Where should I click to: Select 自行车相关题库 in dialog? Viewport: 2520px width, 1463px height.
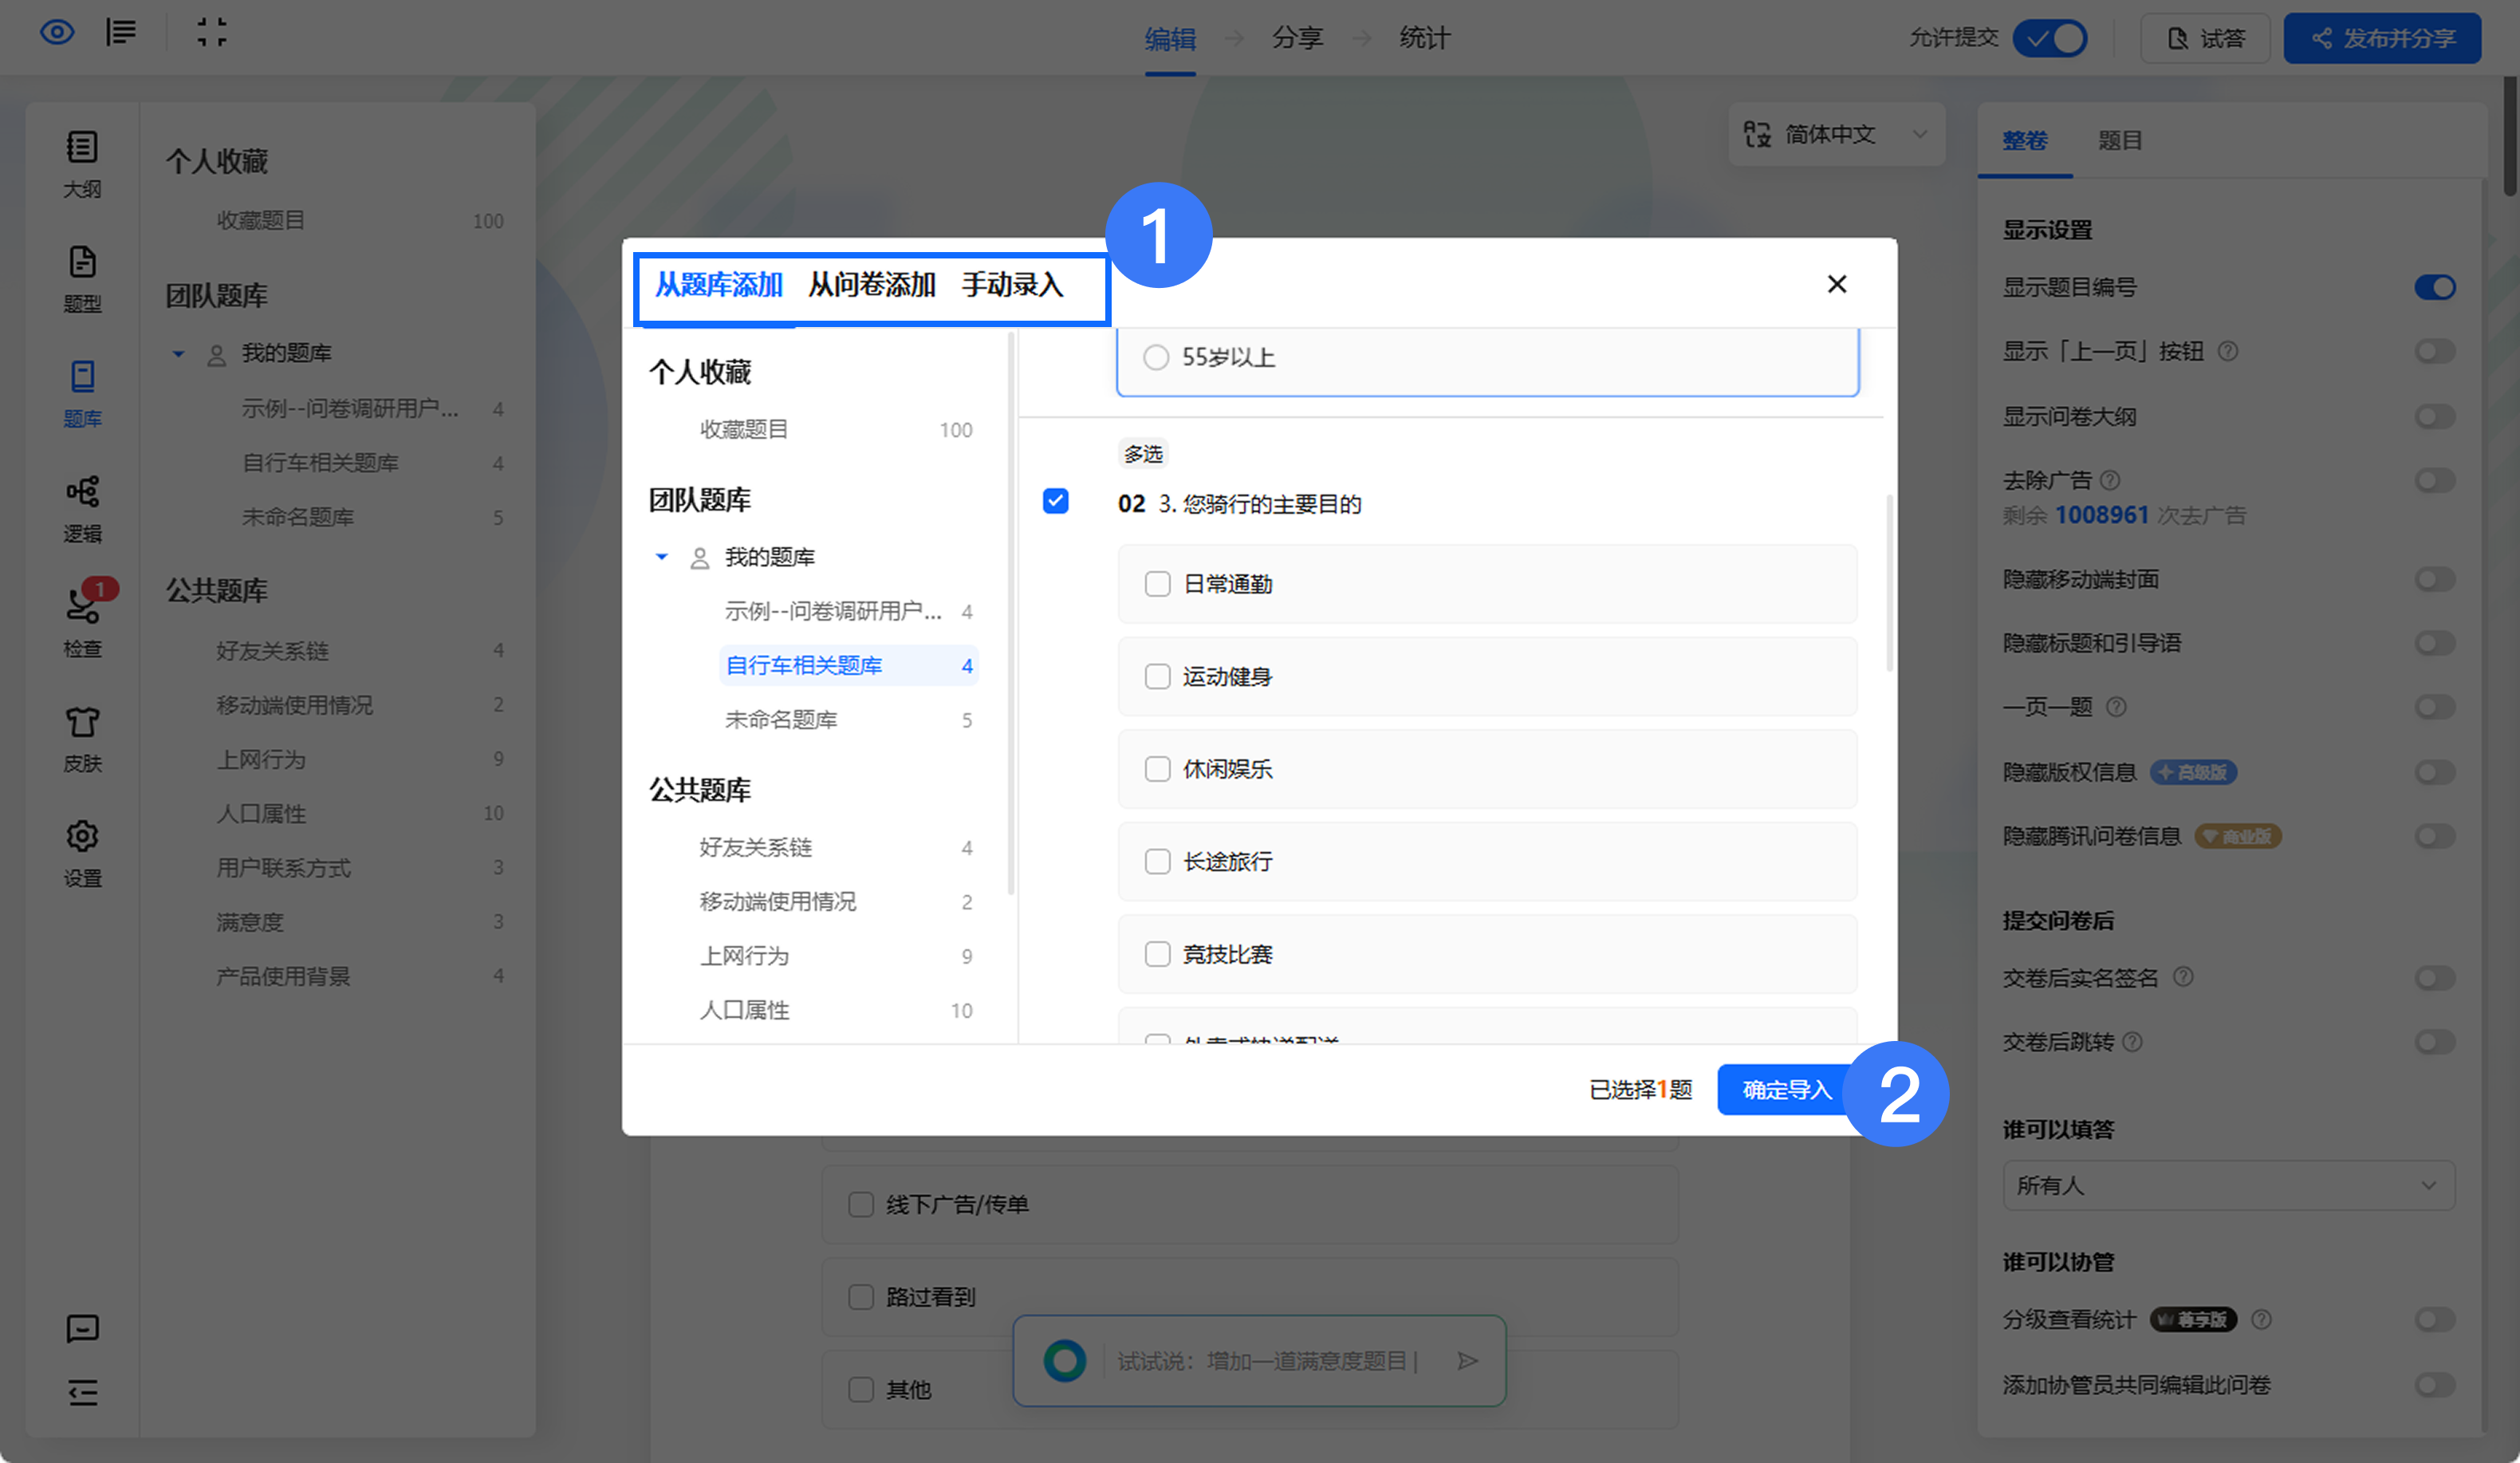pyautogui.click(x=848, y=666)
